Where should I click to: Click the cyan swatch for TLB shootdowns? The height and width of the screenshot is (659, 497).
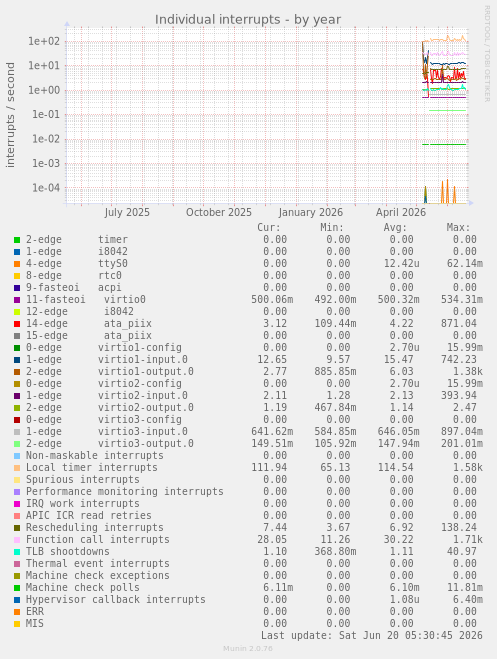[17, 552]
